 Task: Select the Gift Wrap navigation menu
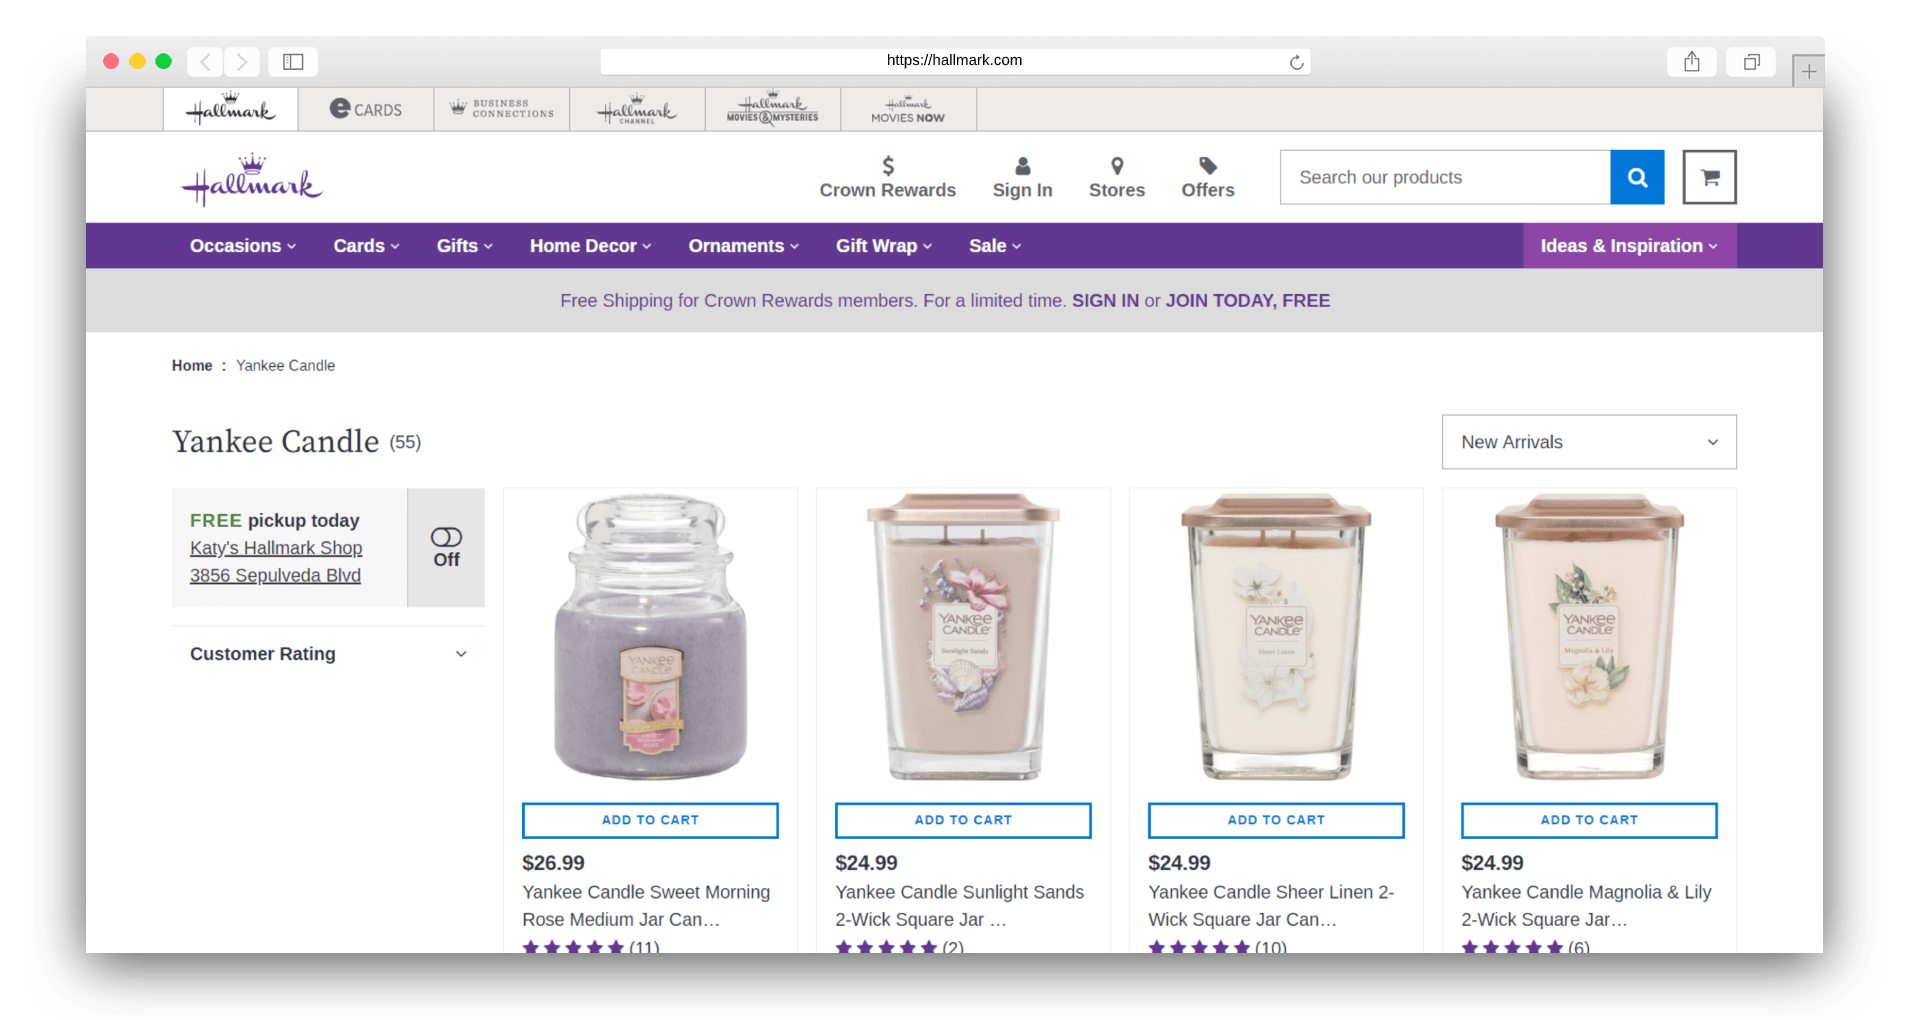pos(882,245)
